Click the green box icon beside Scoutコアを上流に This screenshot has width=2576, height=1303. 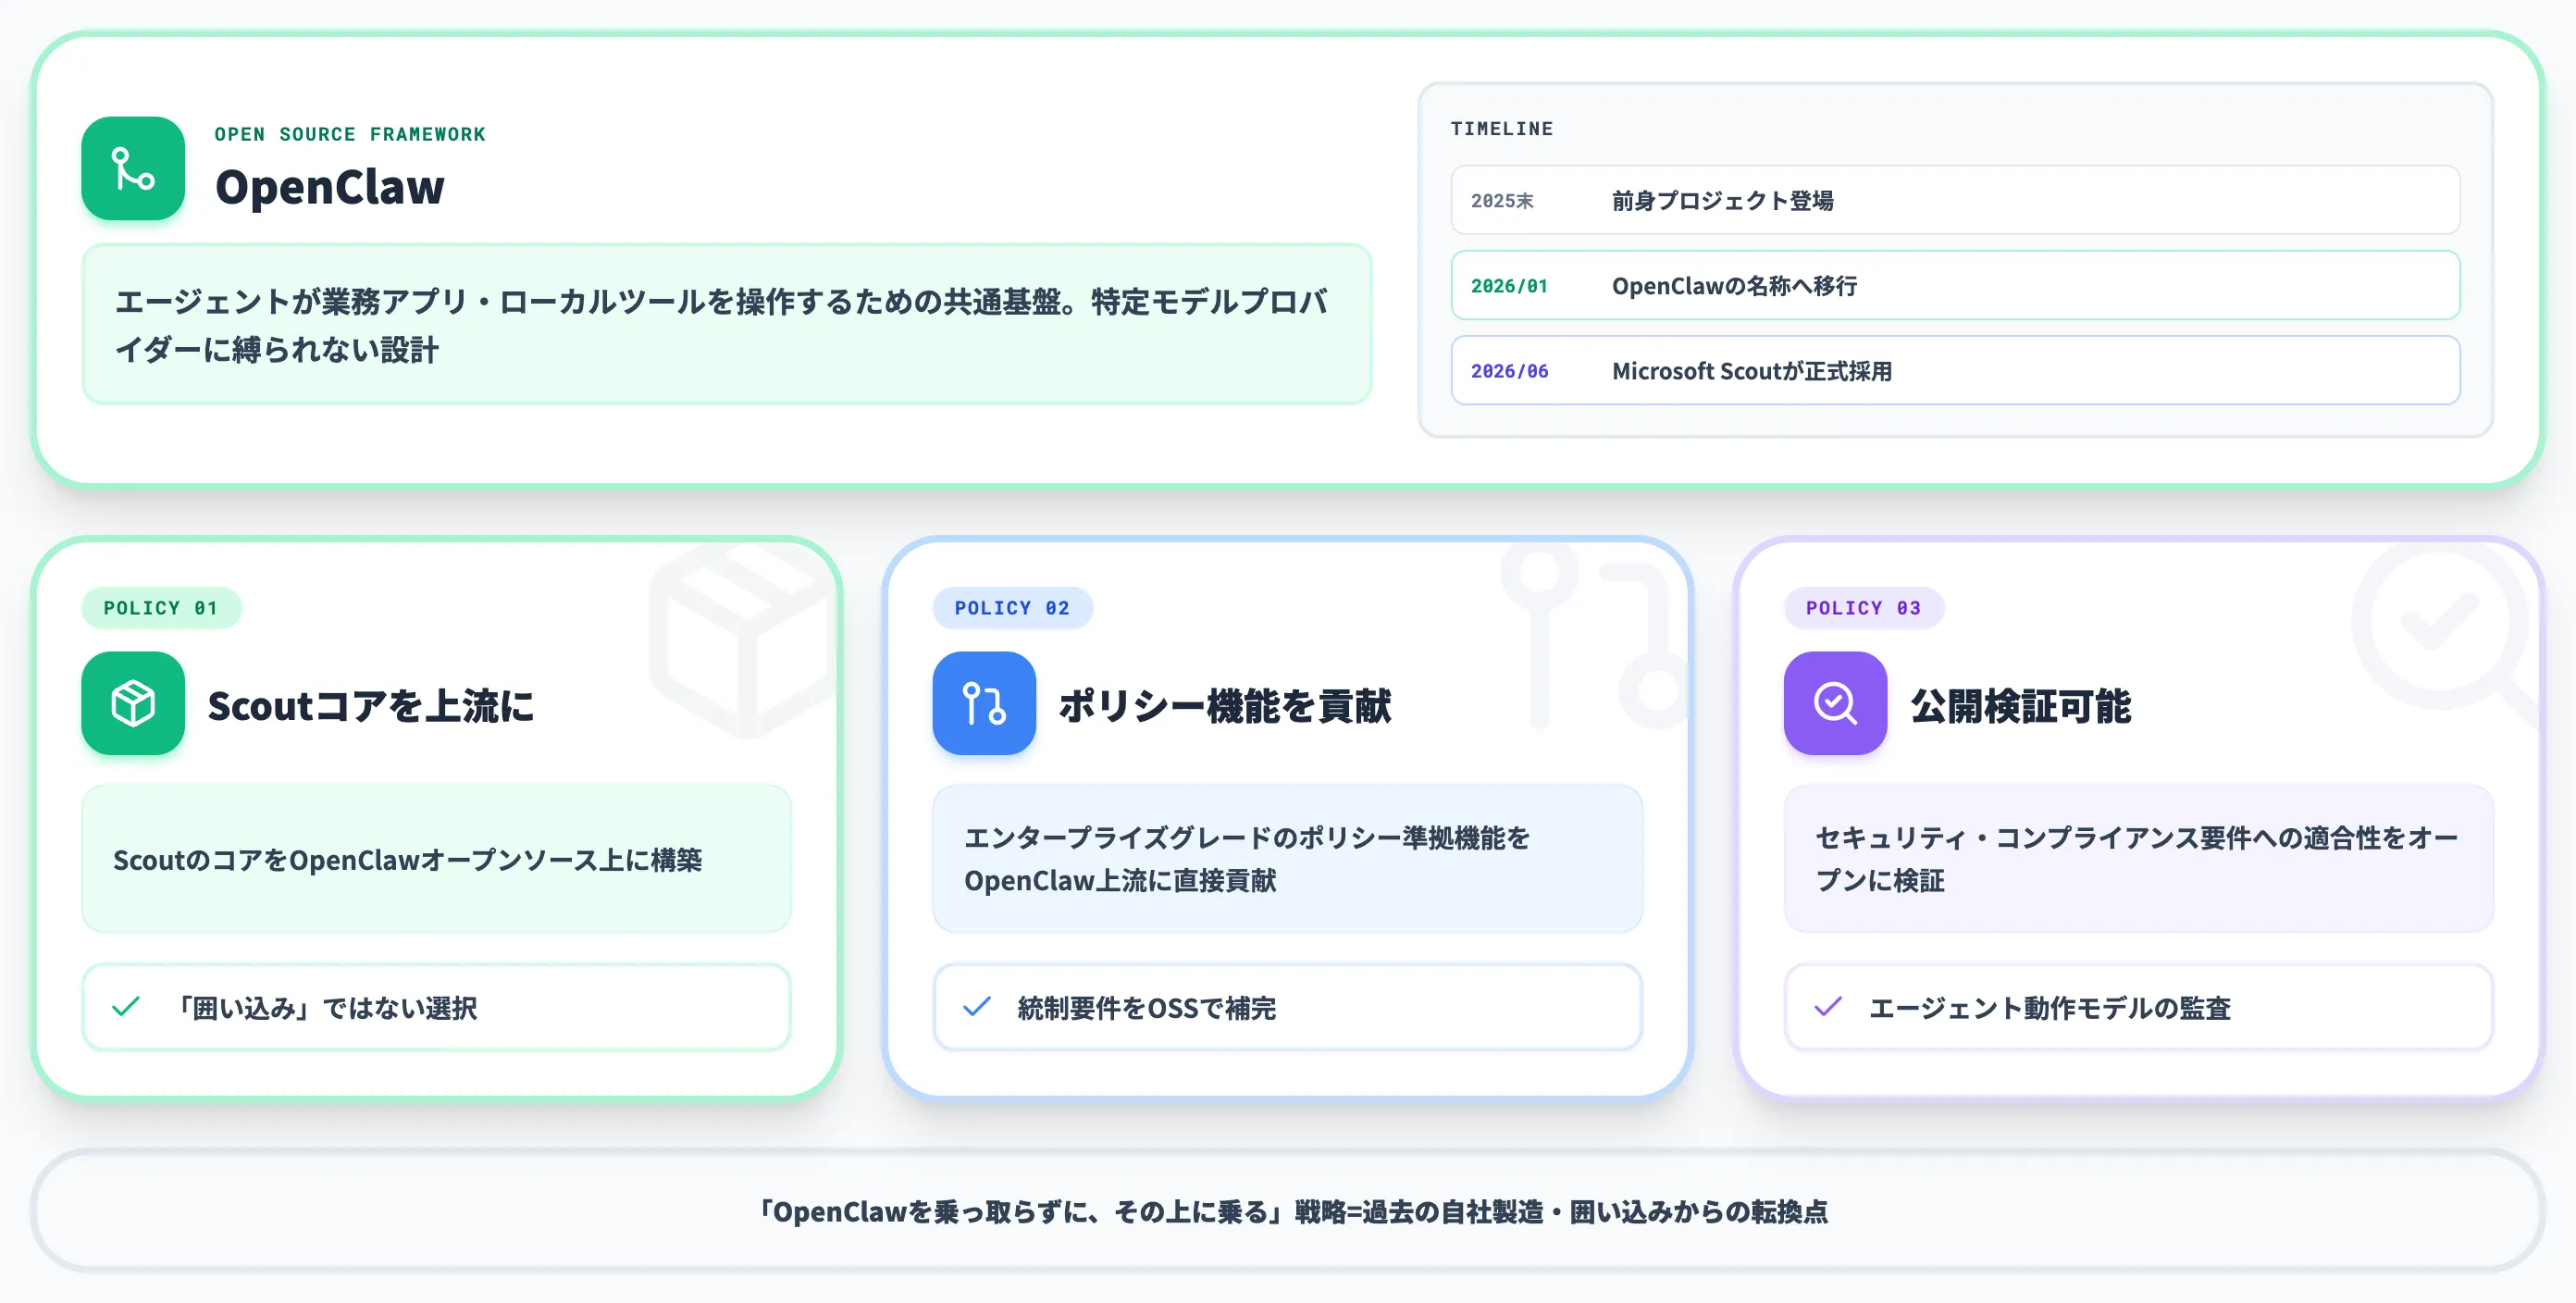[133, 703]
